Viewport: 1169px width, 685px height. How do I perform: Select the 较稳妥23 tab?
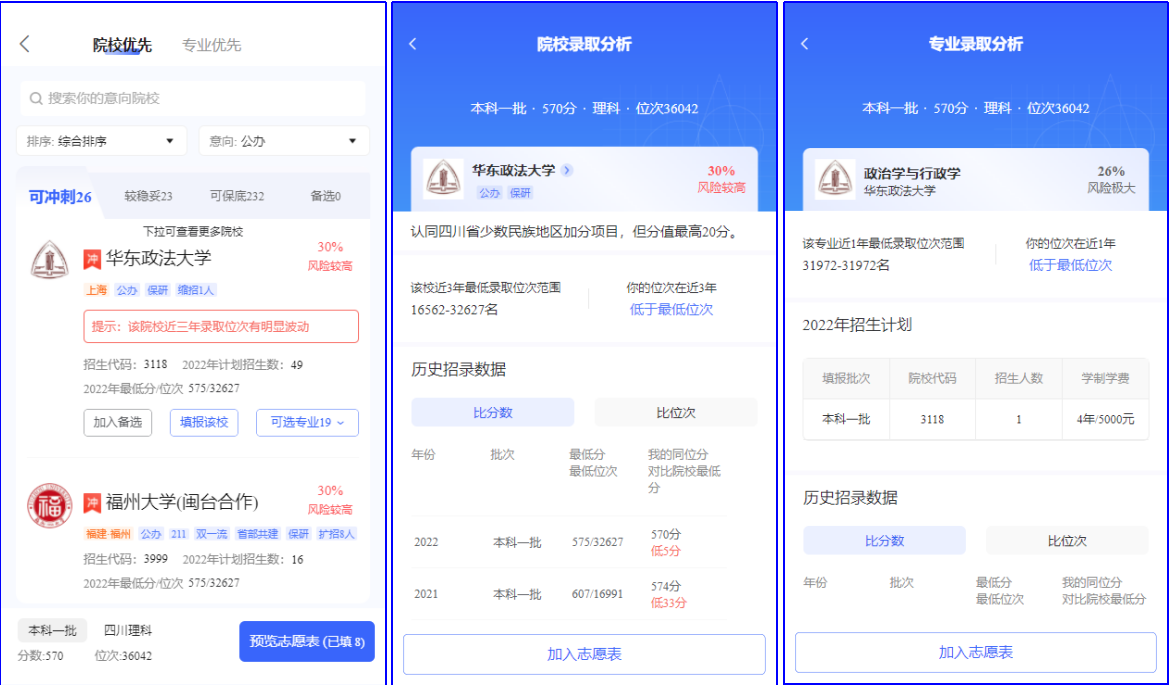point(148,196)
